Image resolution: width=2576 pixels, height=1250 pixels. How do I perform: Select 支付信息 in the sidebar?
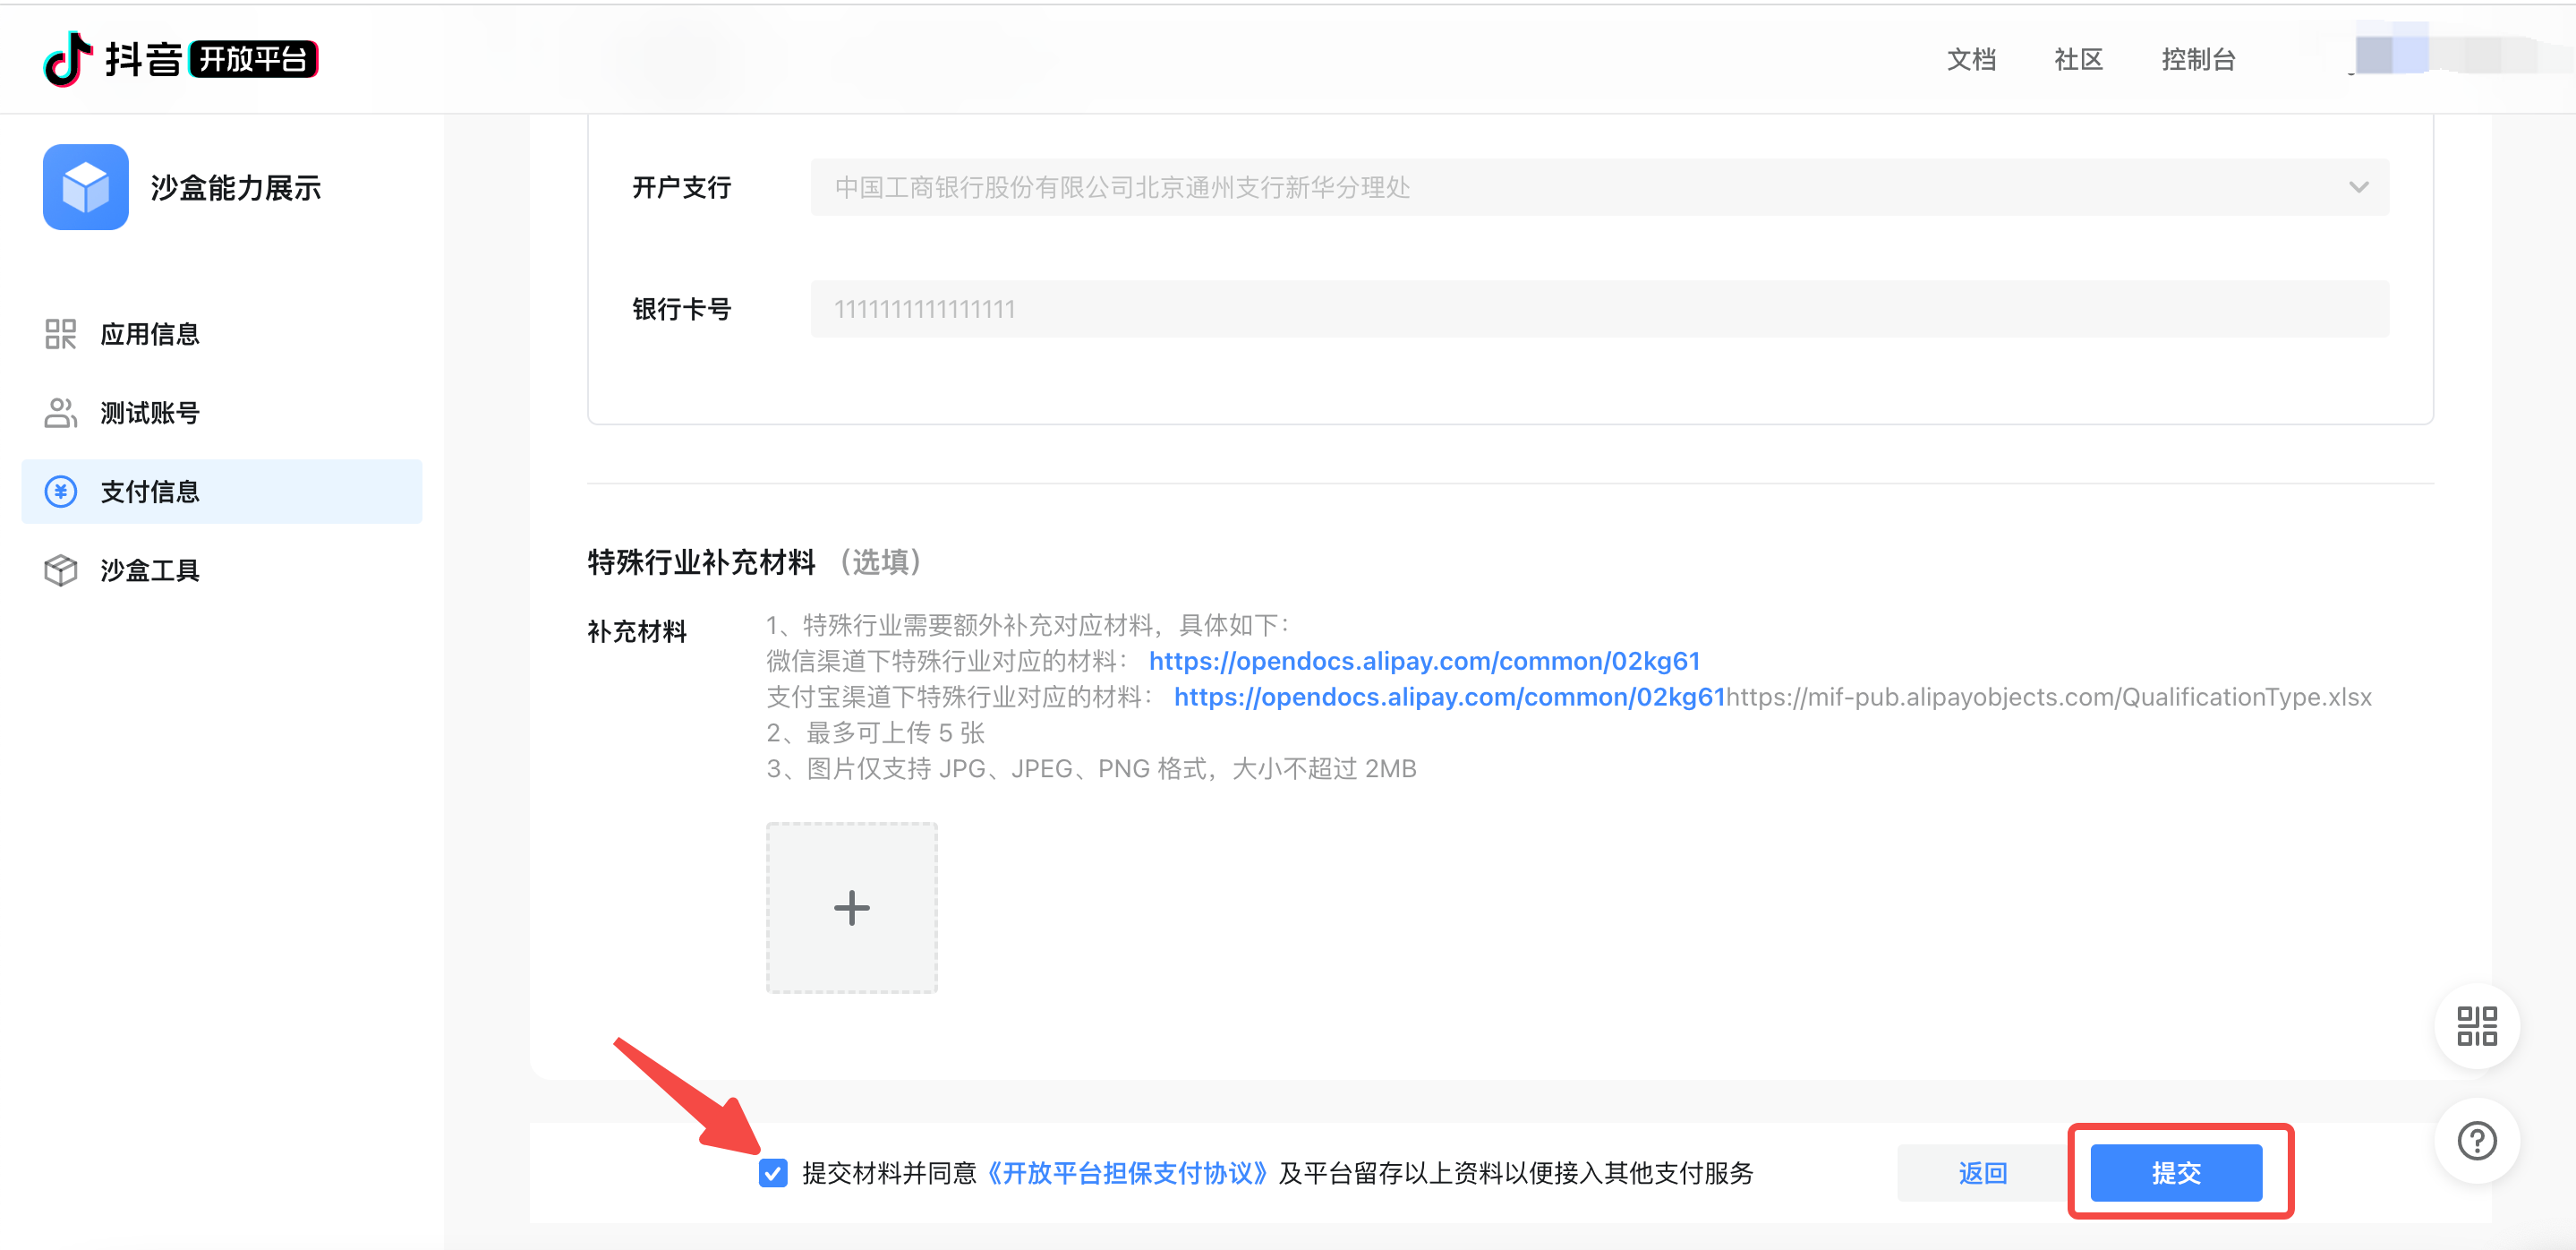tap(222, 491)
